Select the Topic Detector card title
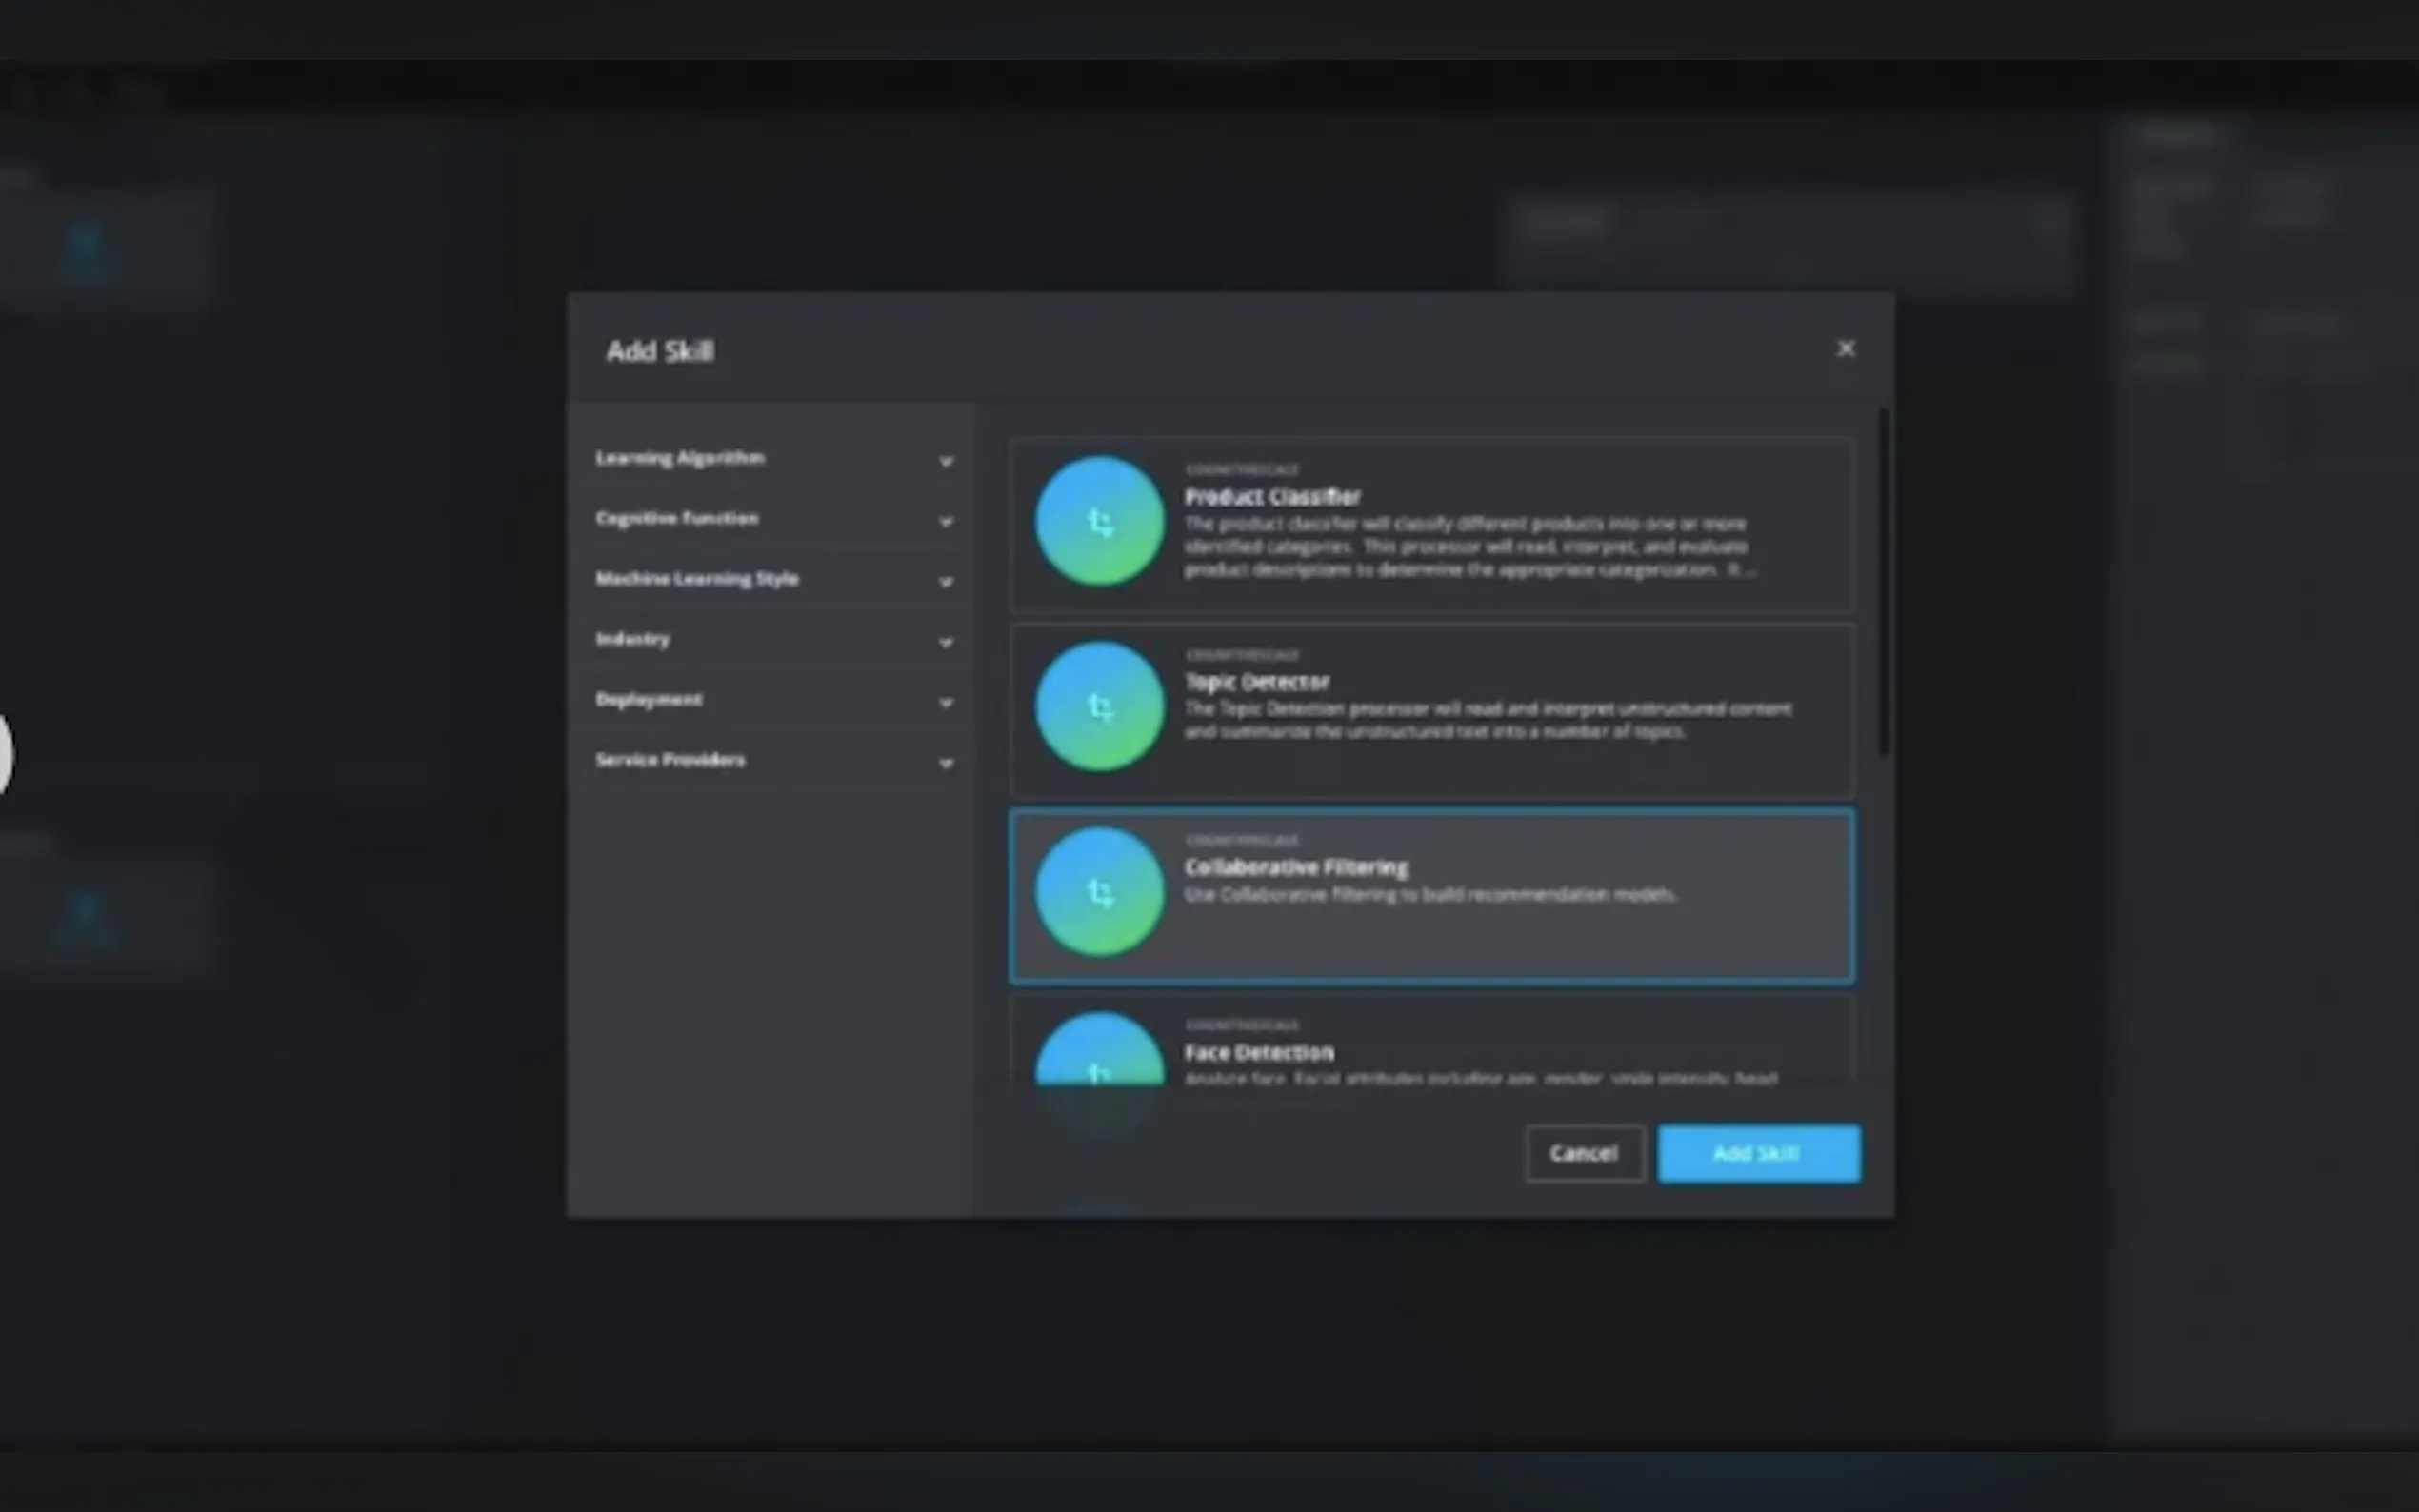The width and height of the screenshot is (2419, 1512). (x=1257, y=682)
